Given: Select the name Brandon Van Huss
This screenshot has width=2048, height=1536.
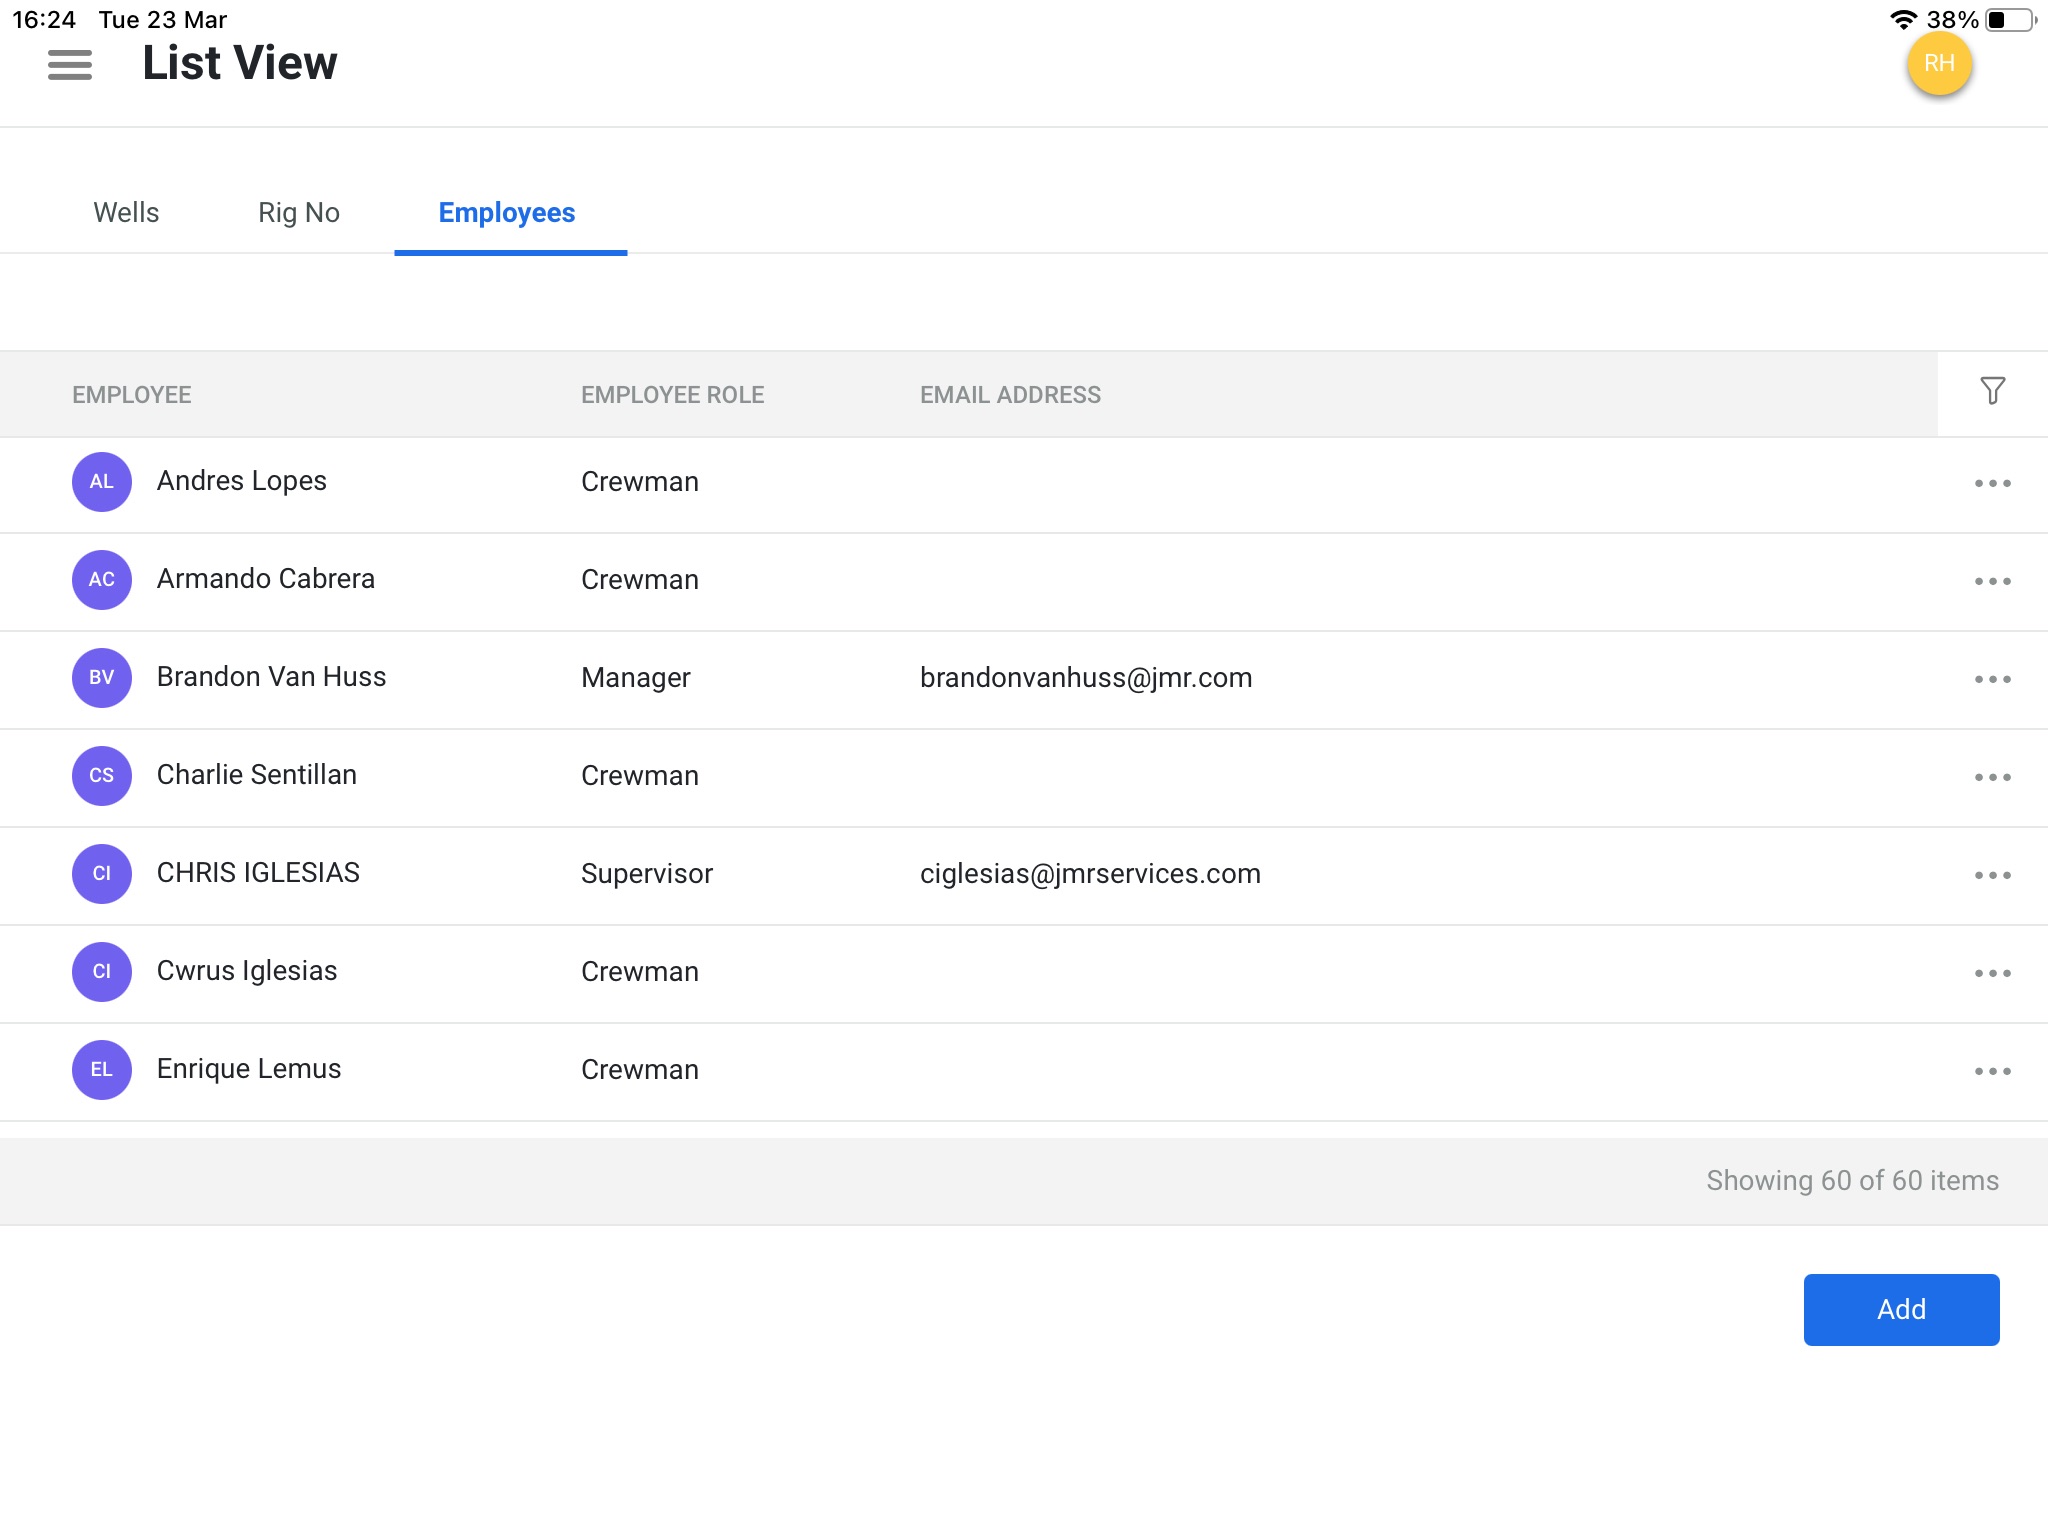Looking at the screenshot, I should pyautogui.click(x=271, y=677).
